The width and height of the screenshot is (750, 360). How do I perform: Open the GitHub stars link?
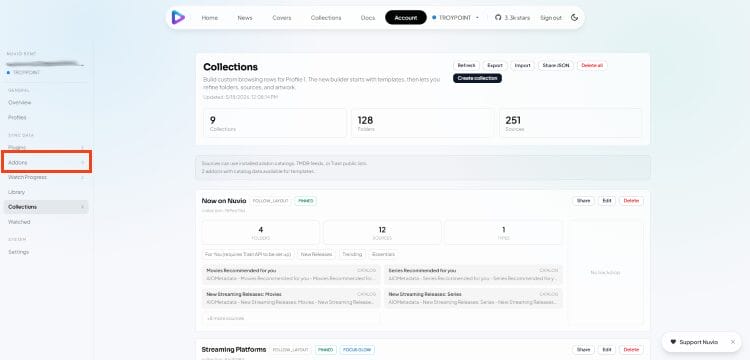point(511,18)
